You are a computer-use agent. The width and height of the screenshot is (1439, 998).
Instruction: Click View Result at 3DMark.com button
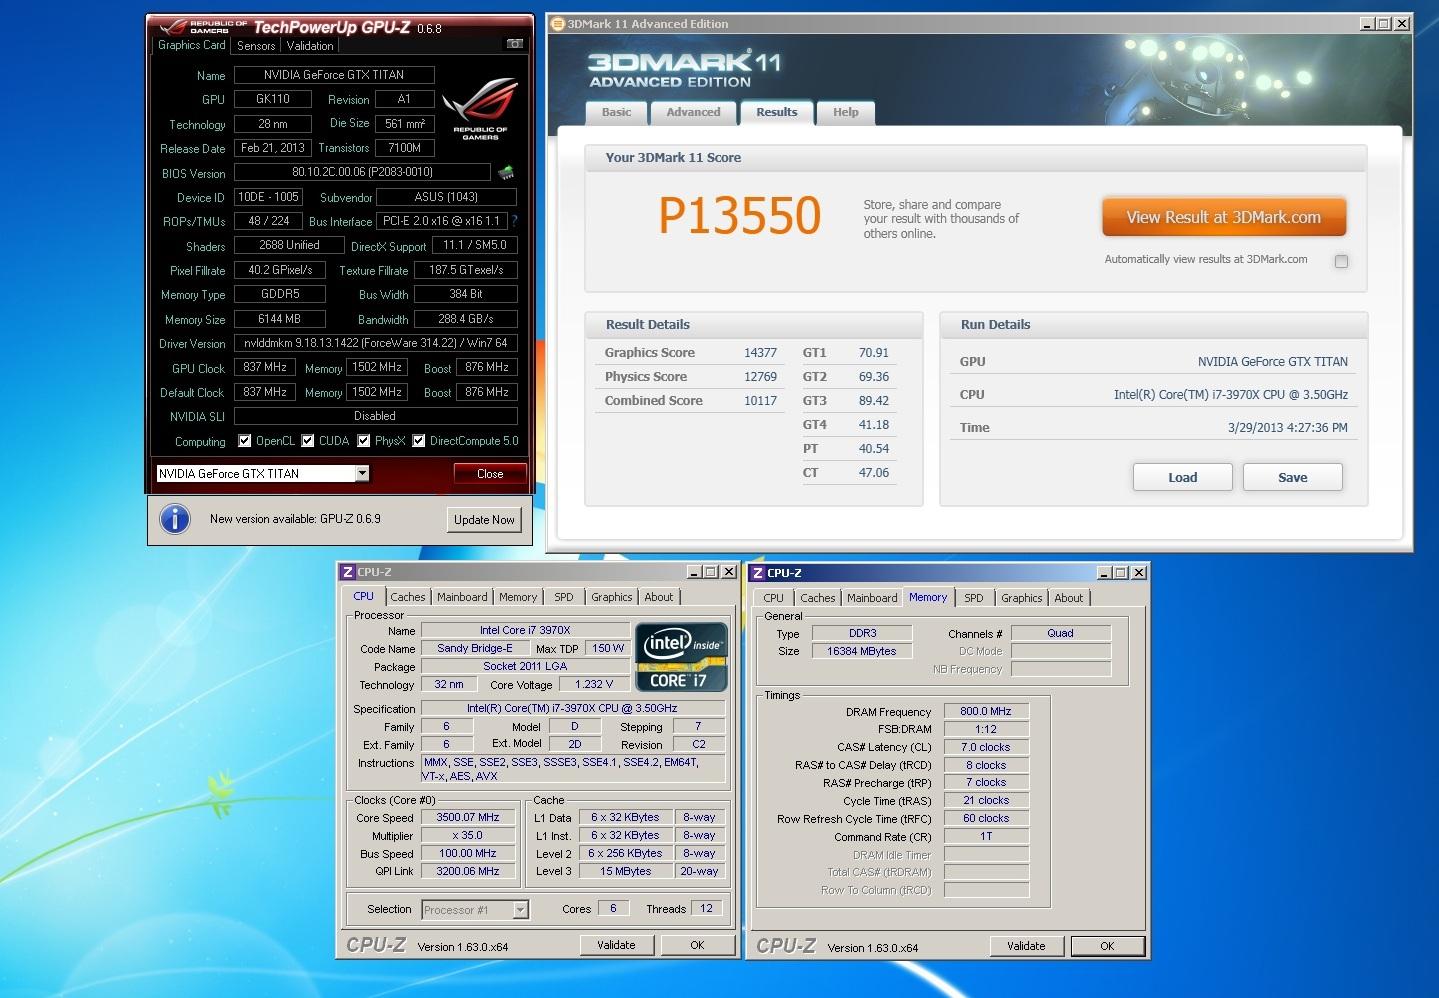coord(1224,217)
